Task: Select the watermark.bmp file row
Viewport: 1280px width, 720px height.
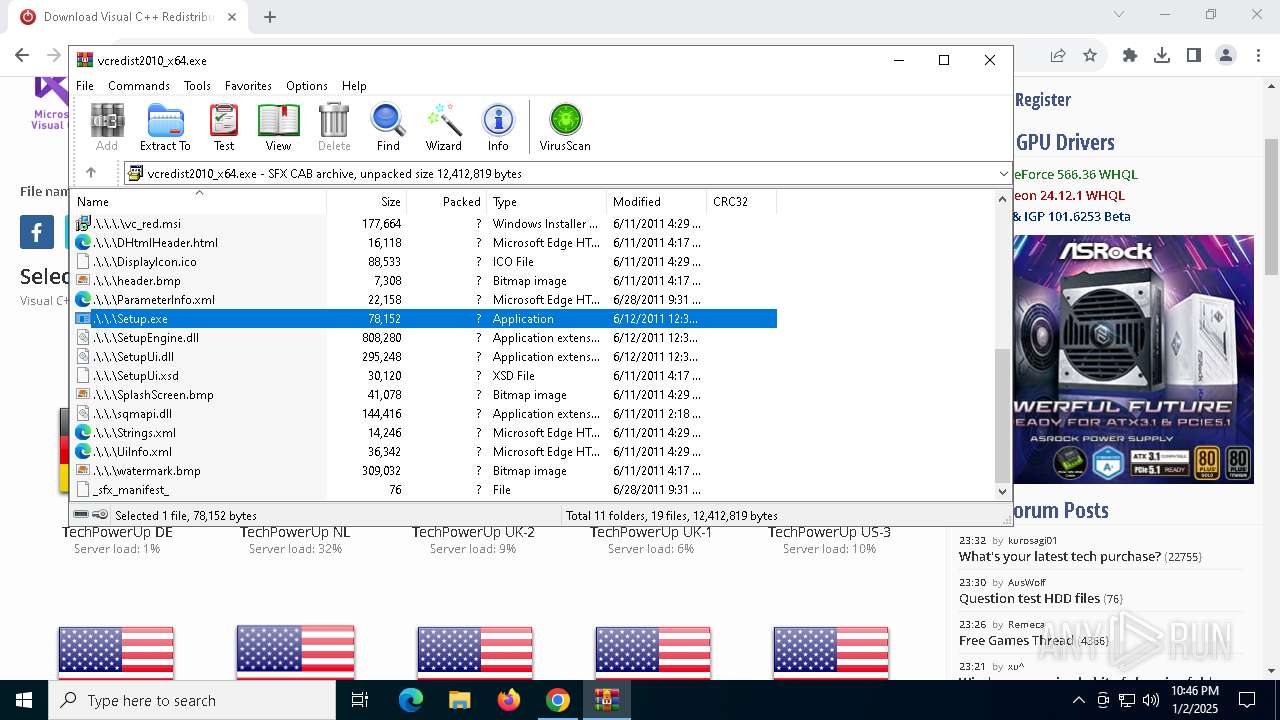Action: coord(425,471)
